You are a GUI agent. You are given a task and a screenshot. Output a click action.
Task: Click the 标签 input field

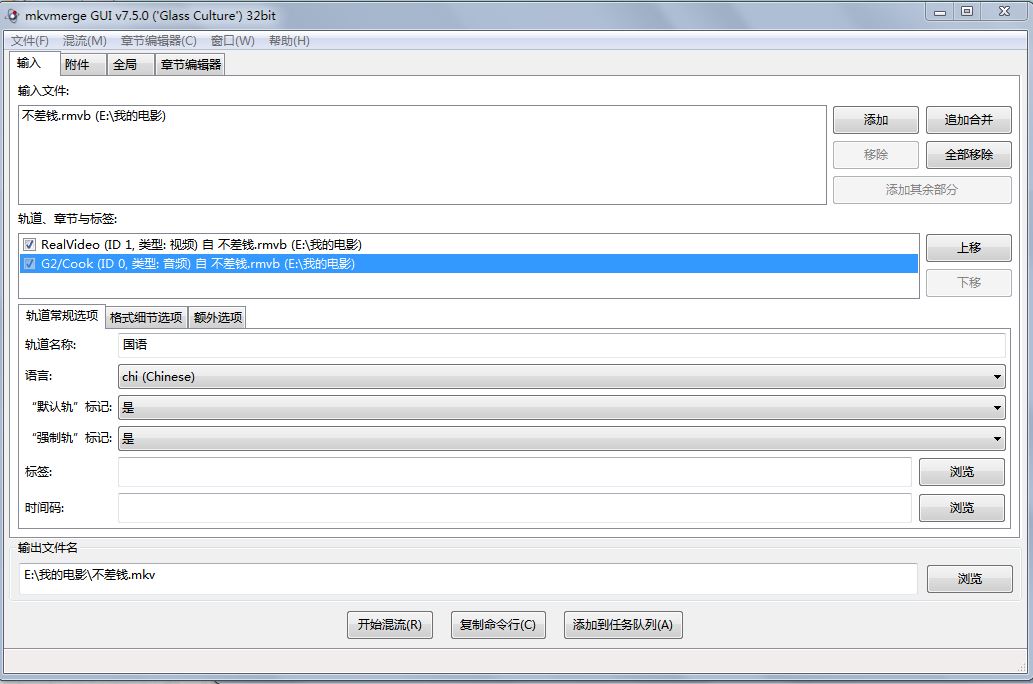[515, 472]
